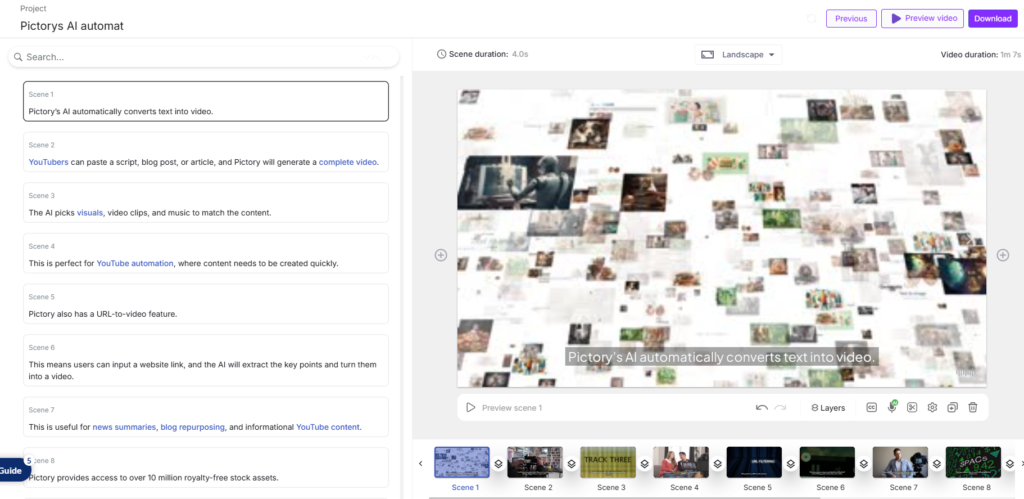Click the highlighted keyword YouTube automation
This screenshot has height=499, width=1024.
135,263
